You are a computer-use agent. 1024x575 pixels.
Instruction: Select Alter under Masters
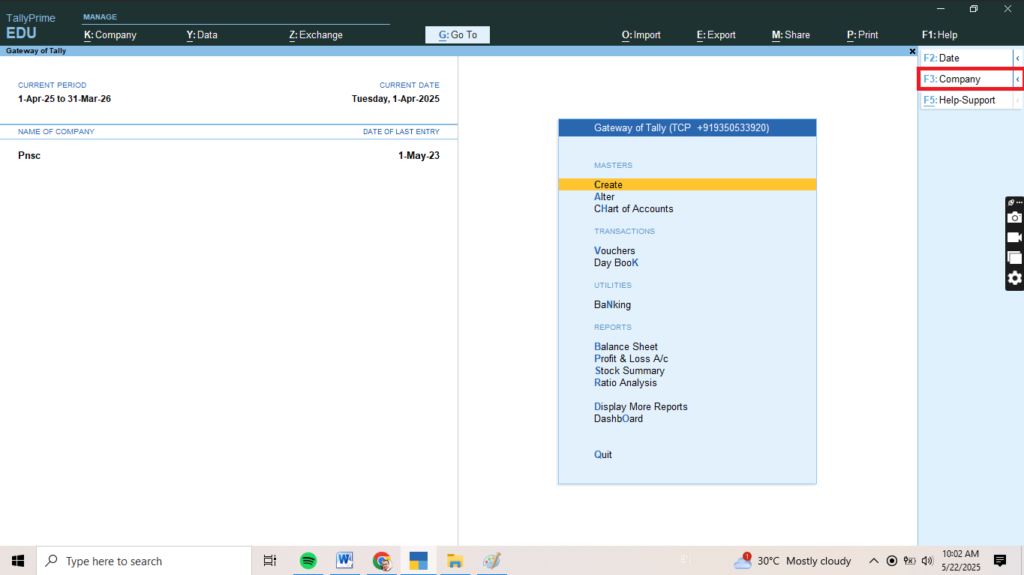pyautogui.click(x=604, y=197)
